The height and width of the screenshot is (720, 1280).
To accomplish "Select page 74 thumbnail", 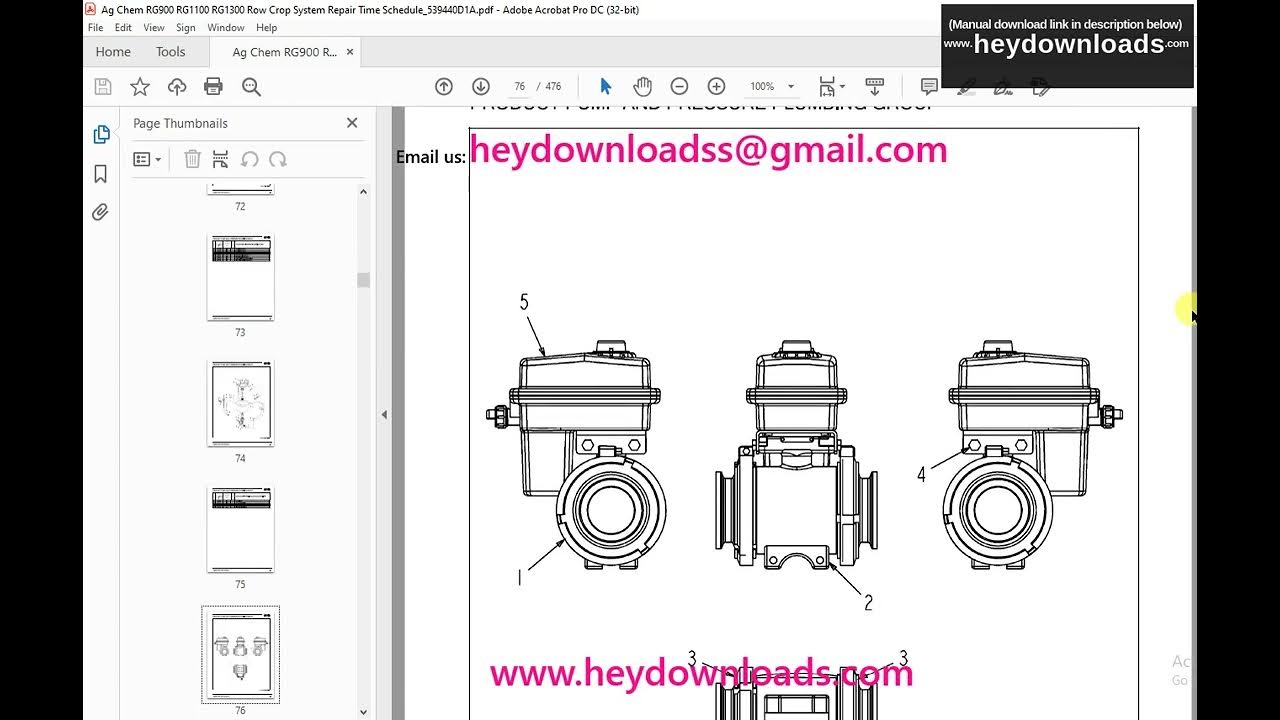I will click(240, 404).
